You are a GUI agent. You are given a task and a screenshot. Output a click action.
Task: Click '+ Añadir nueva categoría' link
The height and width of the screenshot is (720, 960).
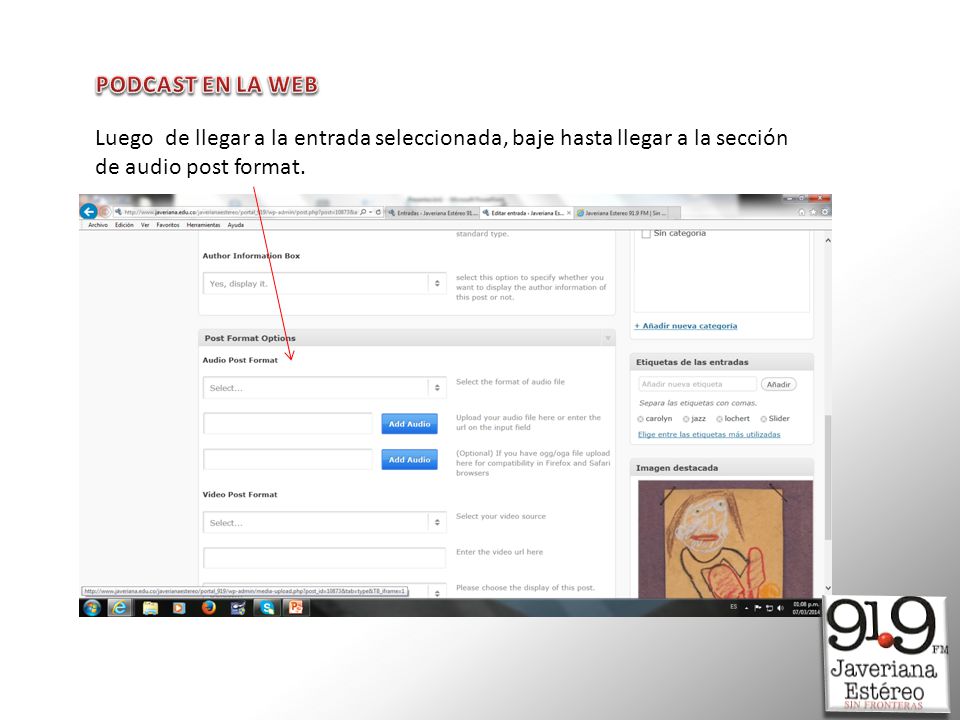pos(686,326)
